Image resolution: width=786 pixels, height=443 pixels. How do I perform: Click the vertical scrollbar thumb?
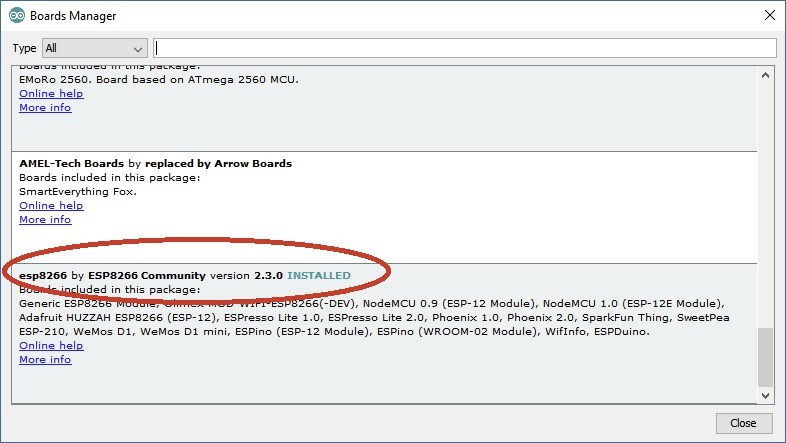click(x=765, y=357)
